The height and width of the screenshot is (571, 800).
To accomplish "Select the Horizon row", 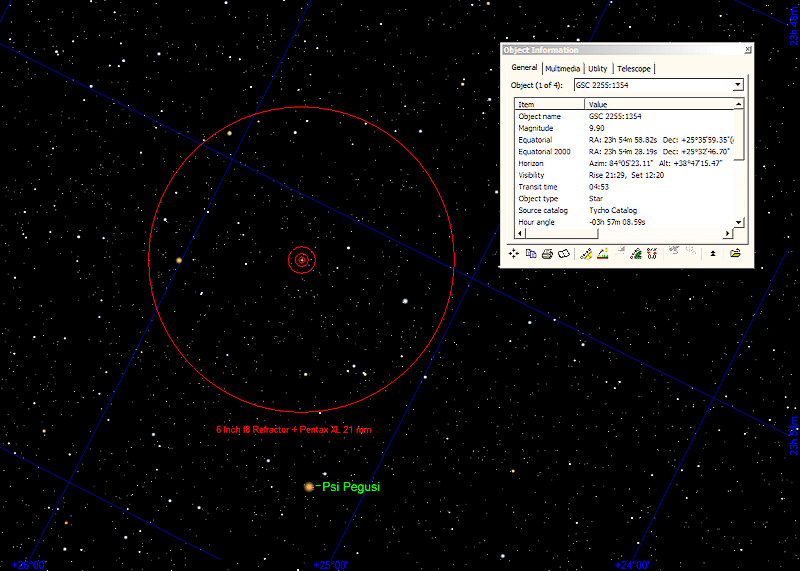I will coord(624,163).
